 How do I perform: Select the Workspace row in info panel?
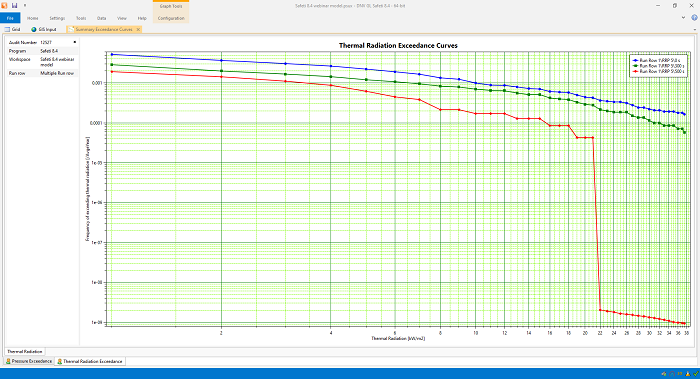[43, 62]
